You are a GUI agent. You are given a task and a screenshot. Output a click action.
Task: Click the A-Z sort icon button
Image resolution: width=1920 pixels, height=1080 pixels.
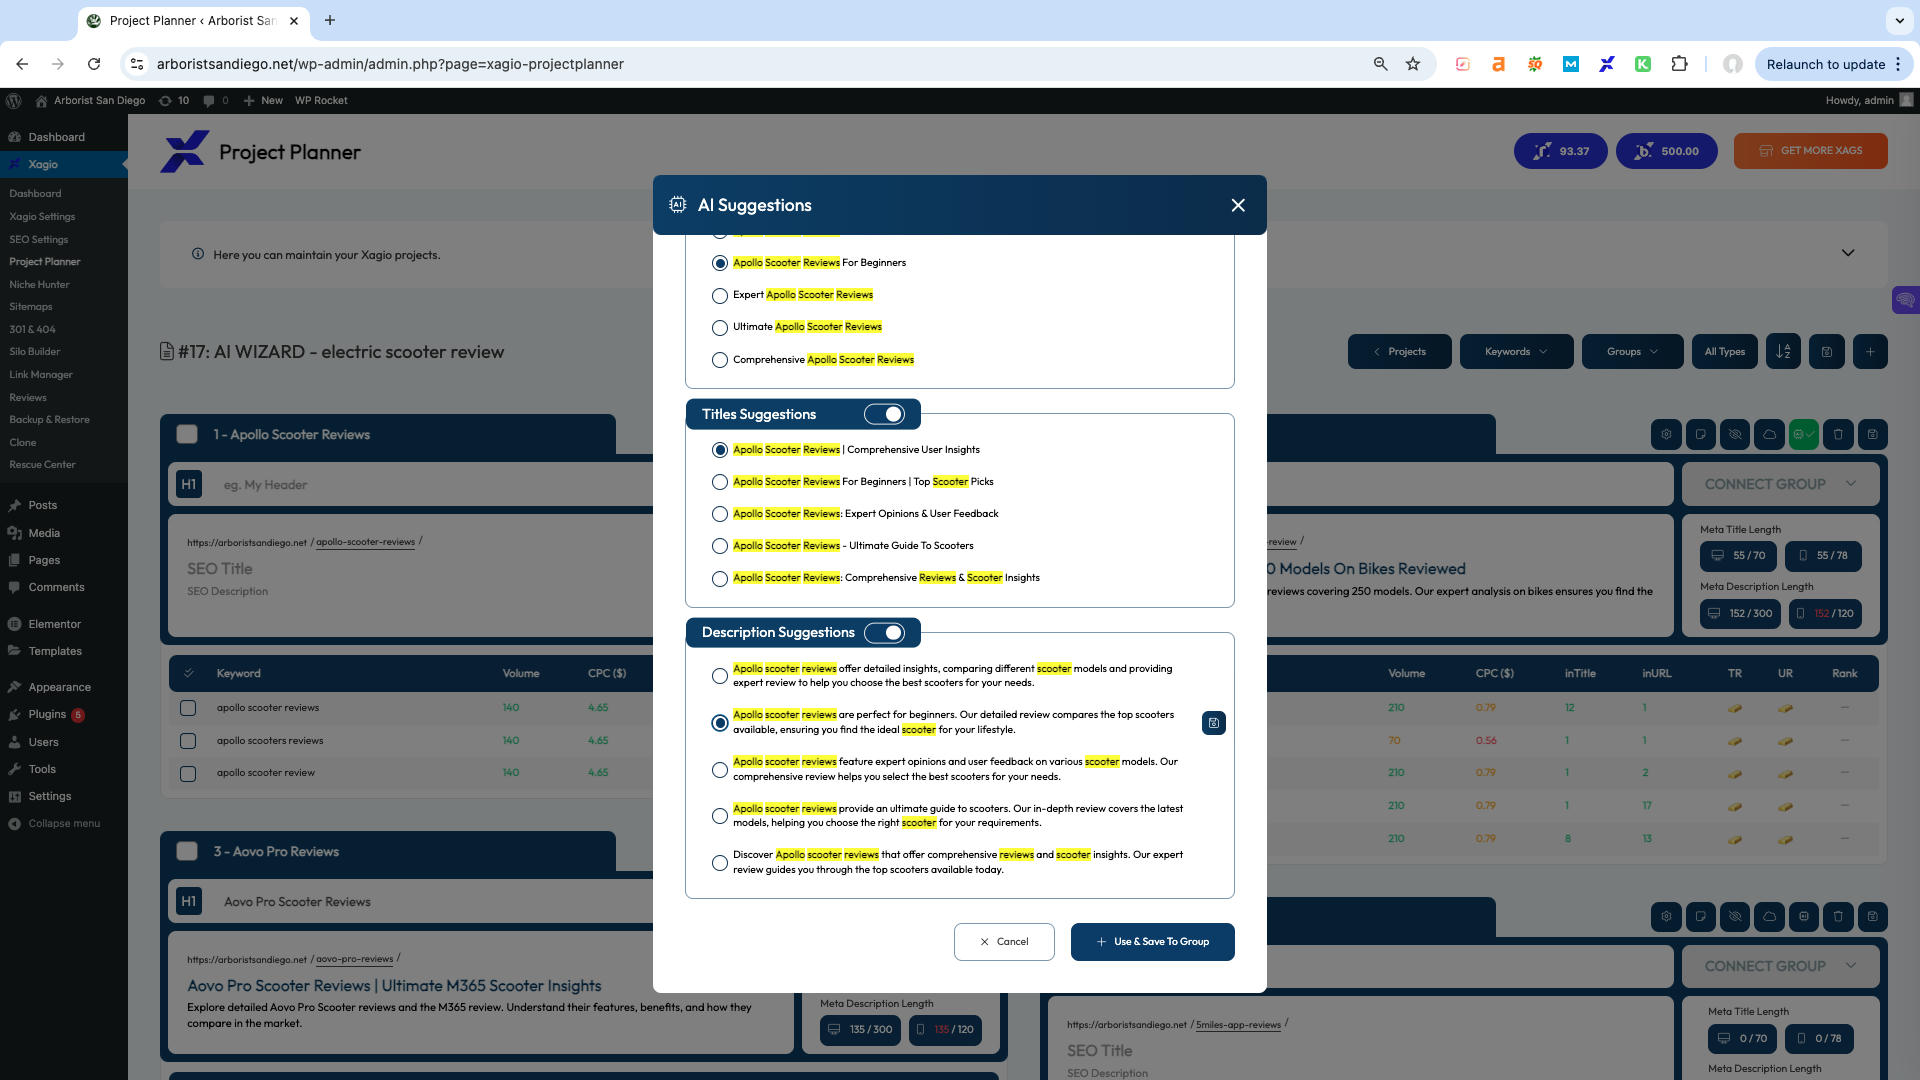pyautogui.click(x=1784, y=352)
